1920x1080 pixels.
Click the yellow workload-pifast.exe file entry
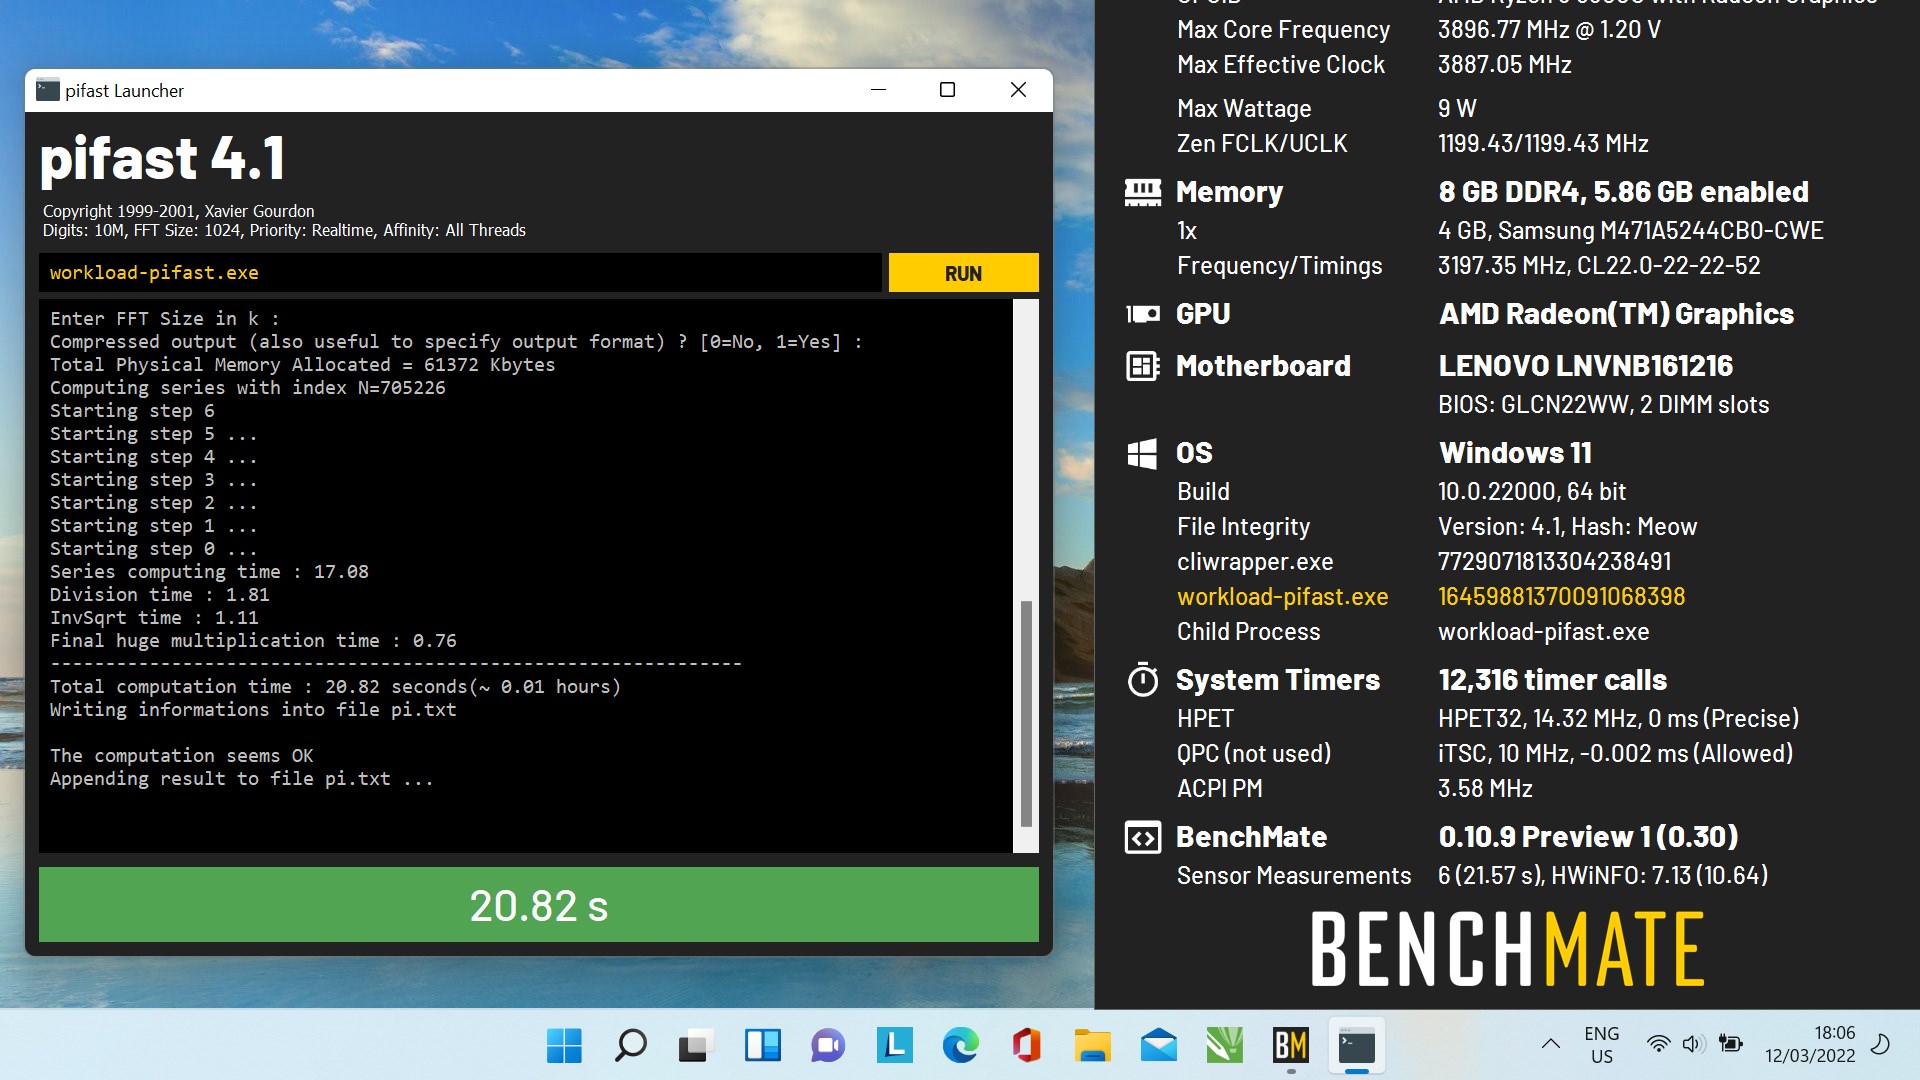pyautogui.click(x=1282, y=597)
